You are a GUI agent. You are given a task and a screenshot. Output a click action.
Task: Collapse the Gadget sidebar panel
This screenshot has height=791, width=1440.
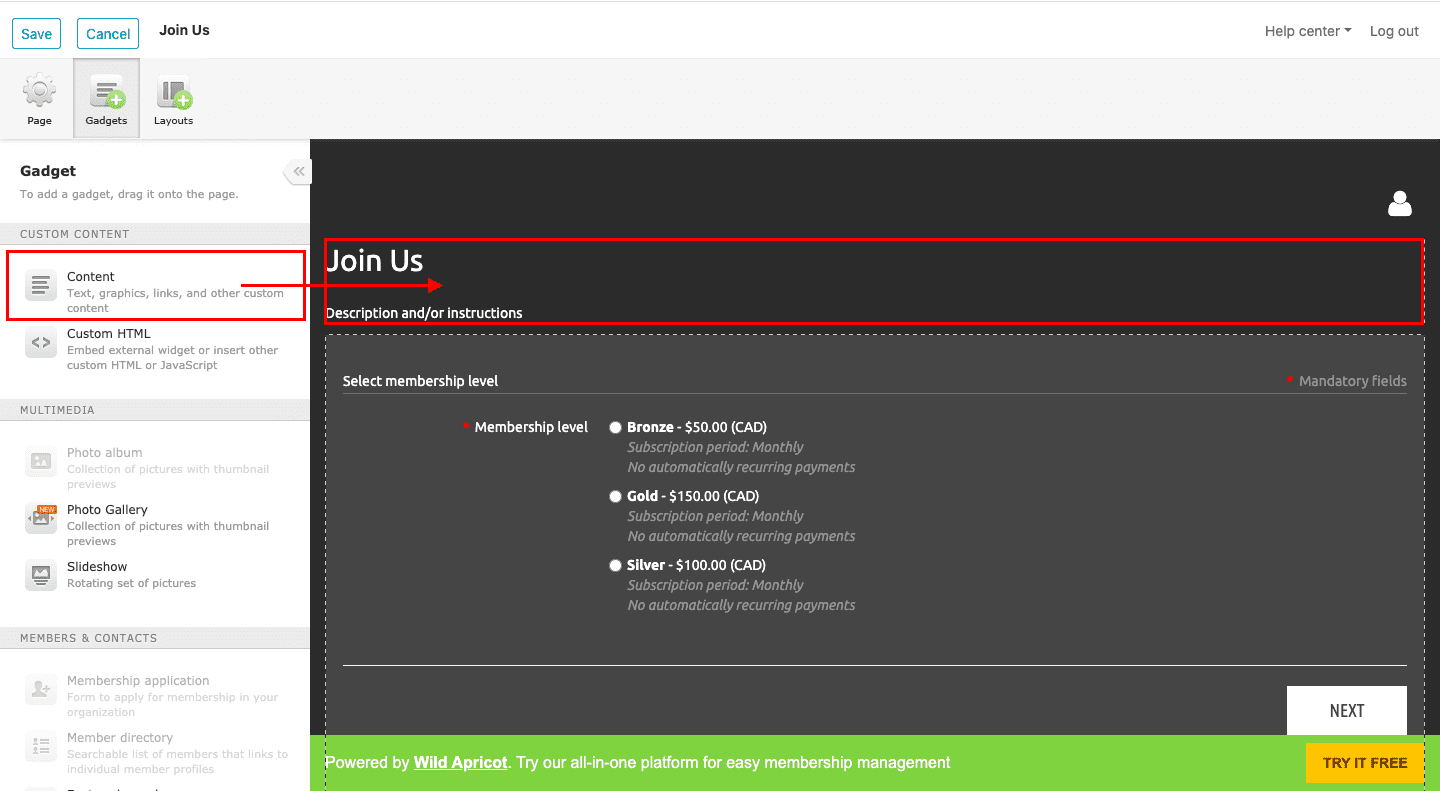point(297,171)
